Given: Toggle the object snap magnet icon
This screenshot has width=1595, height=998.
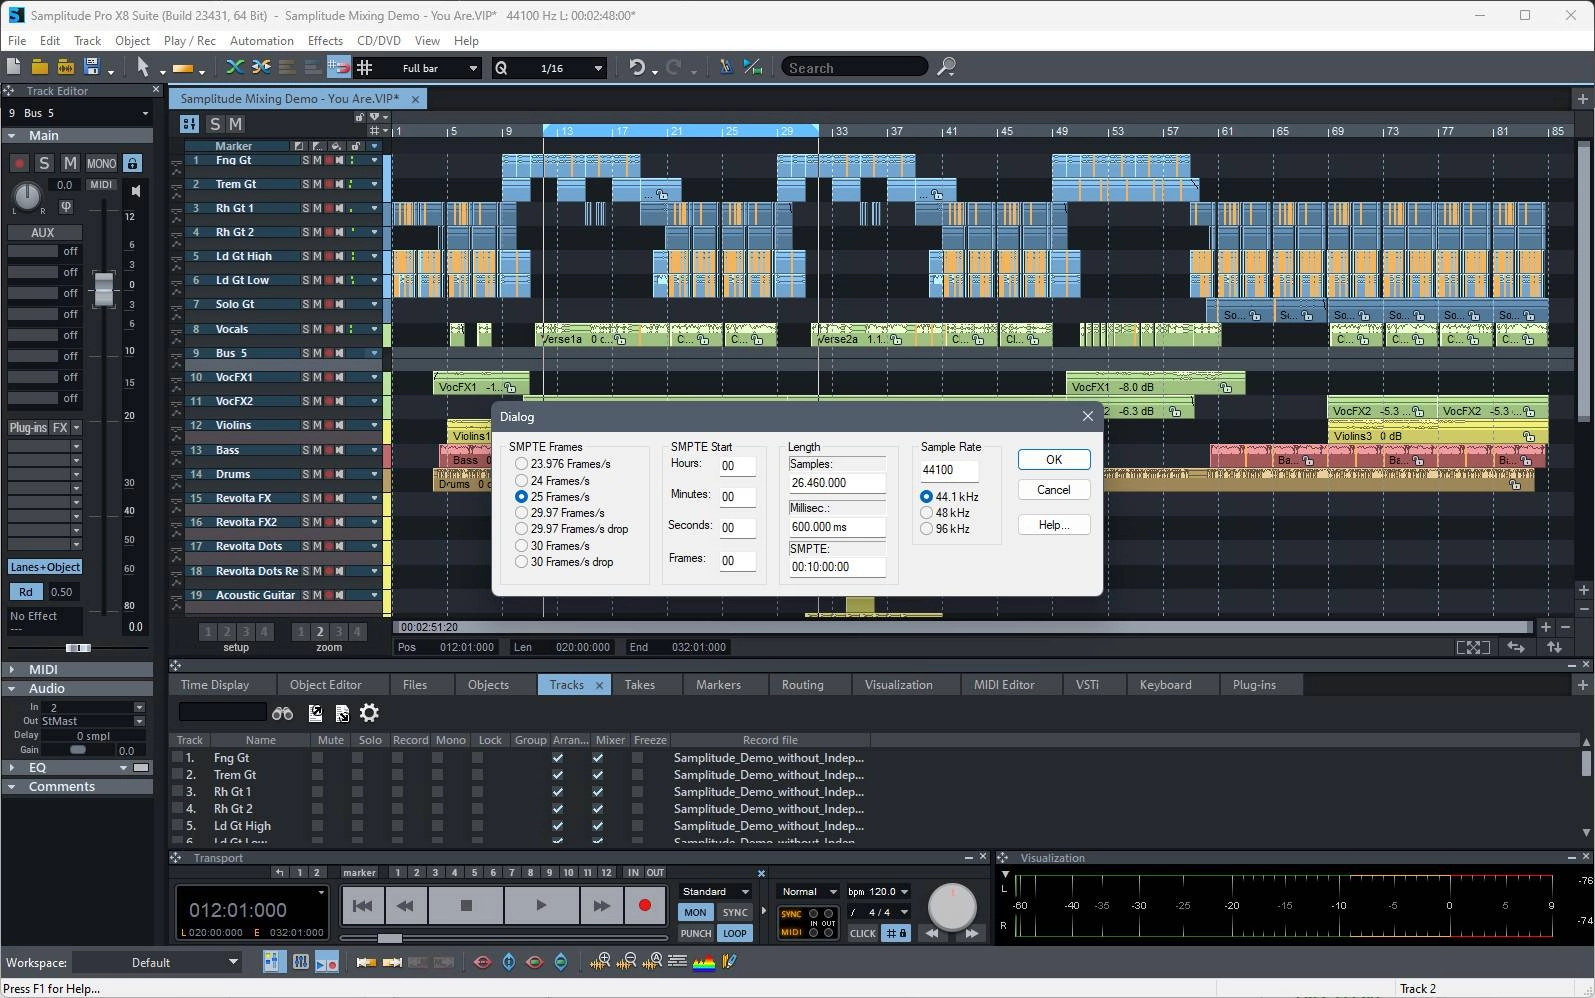Looking at the screenshot, I should coord(339,67).
